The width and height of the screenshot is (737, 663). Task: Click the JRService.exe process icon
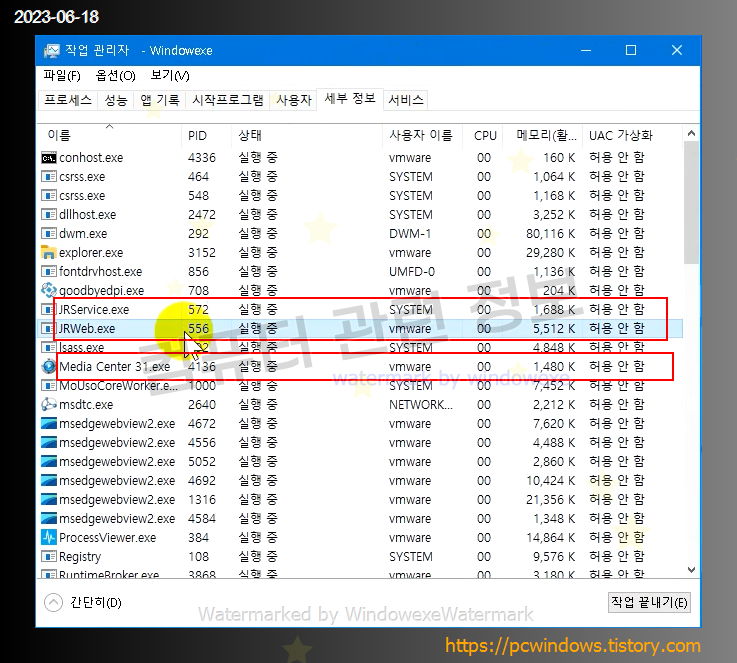(49, 310)
